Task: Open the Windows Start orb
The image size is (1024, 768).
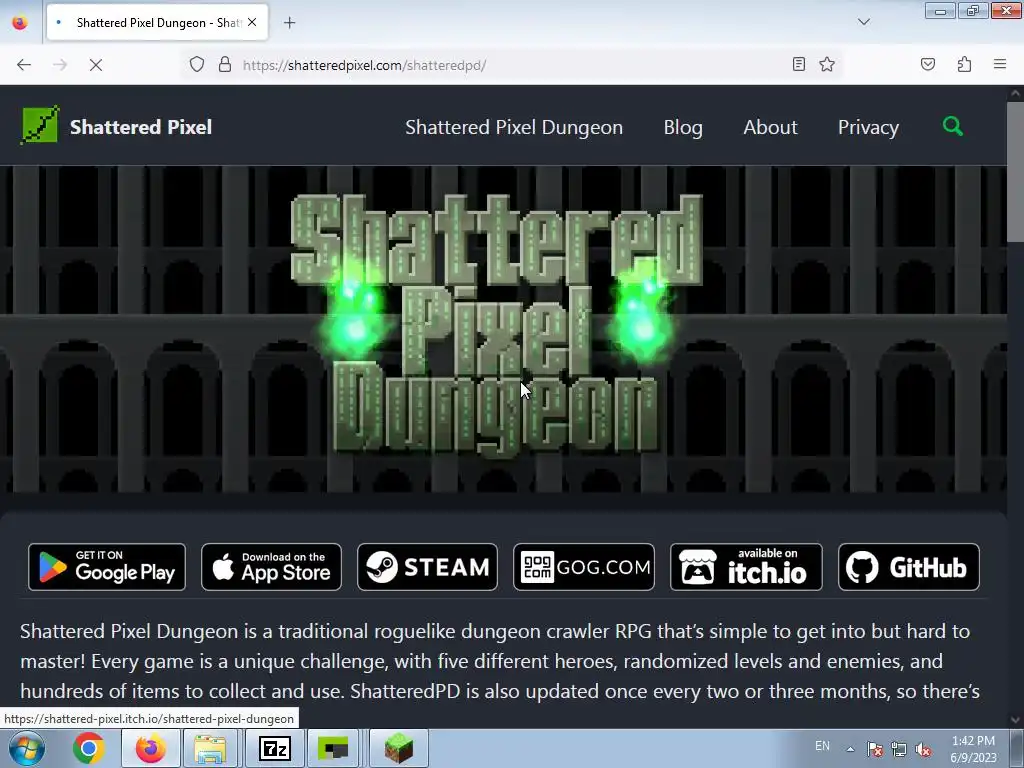Action: pyautogui.click(x=26, y=748)
